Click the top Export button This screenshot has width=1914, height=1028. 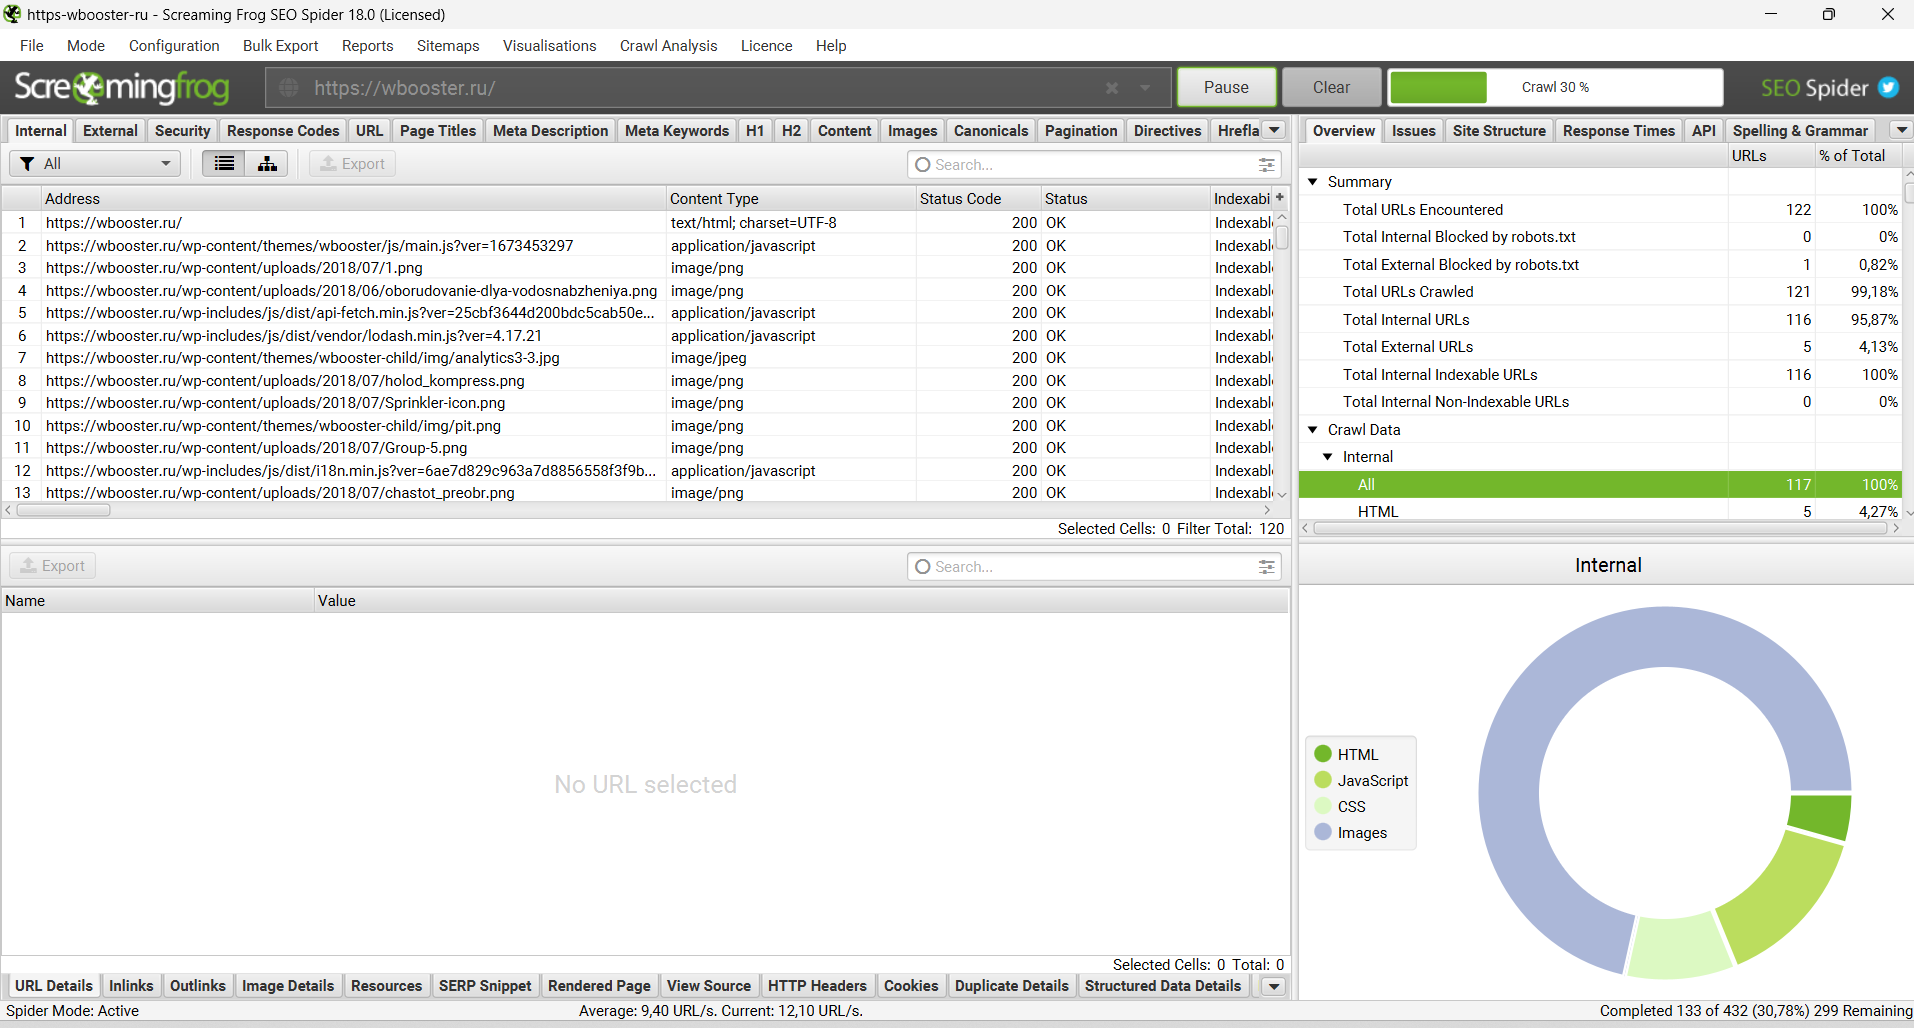352,164
